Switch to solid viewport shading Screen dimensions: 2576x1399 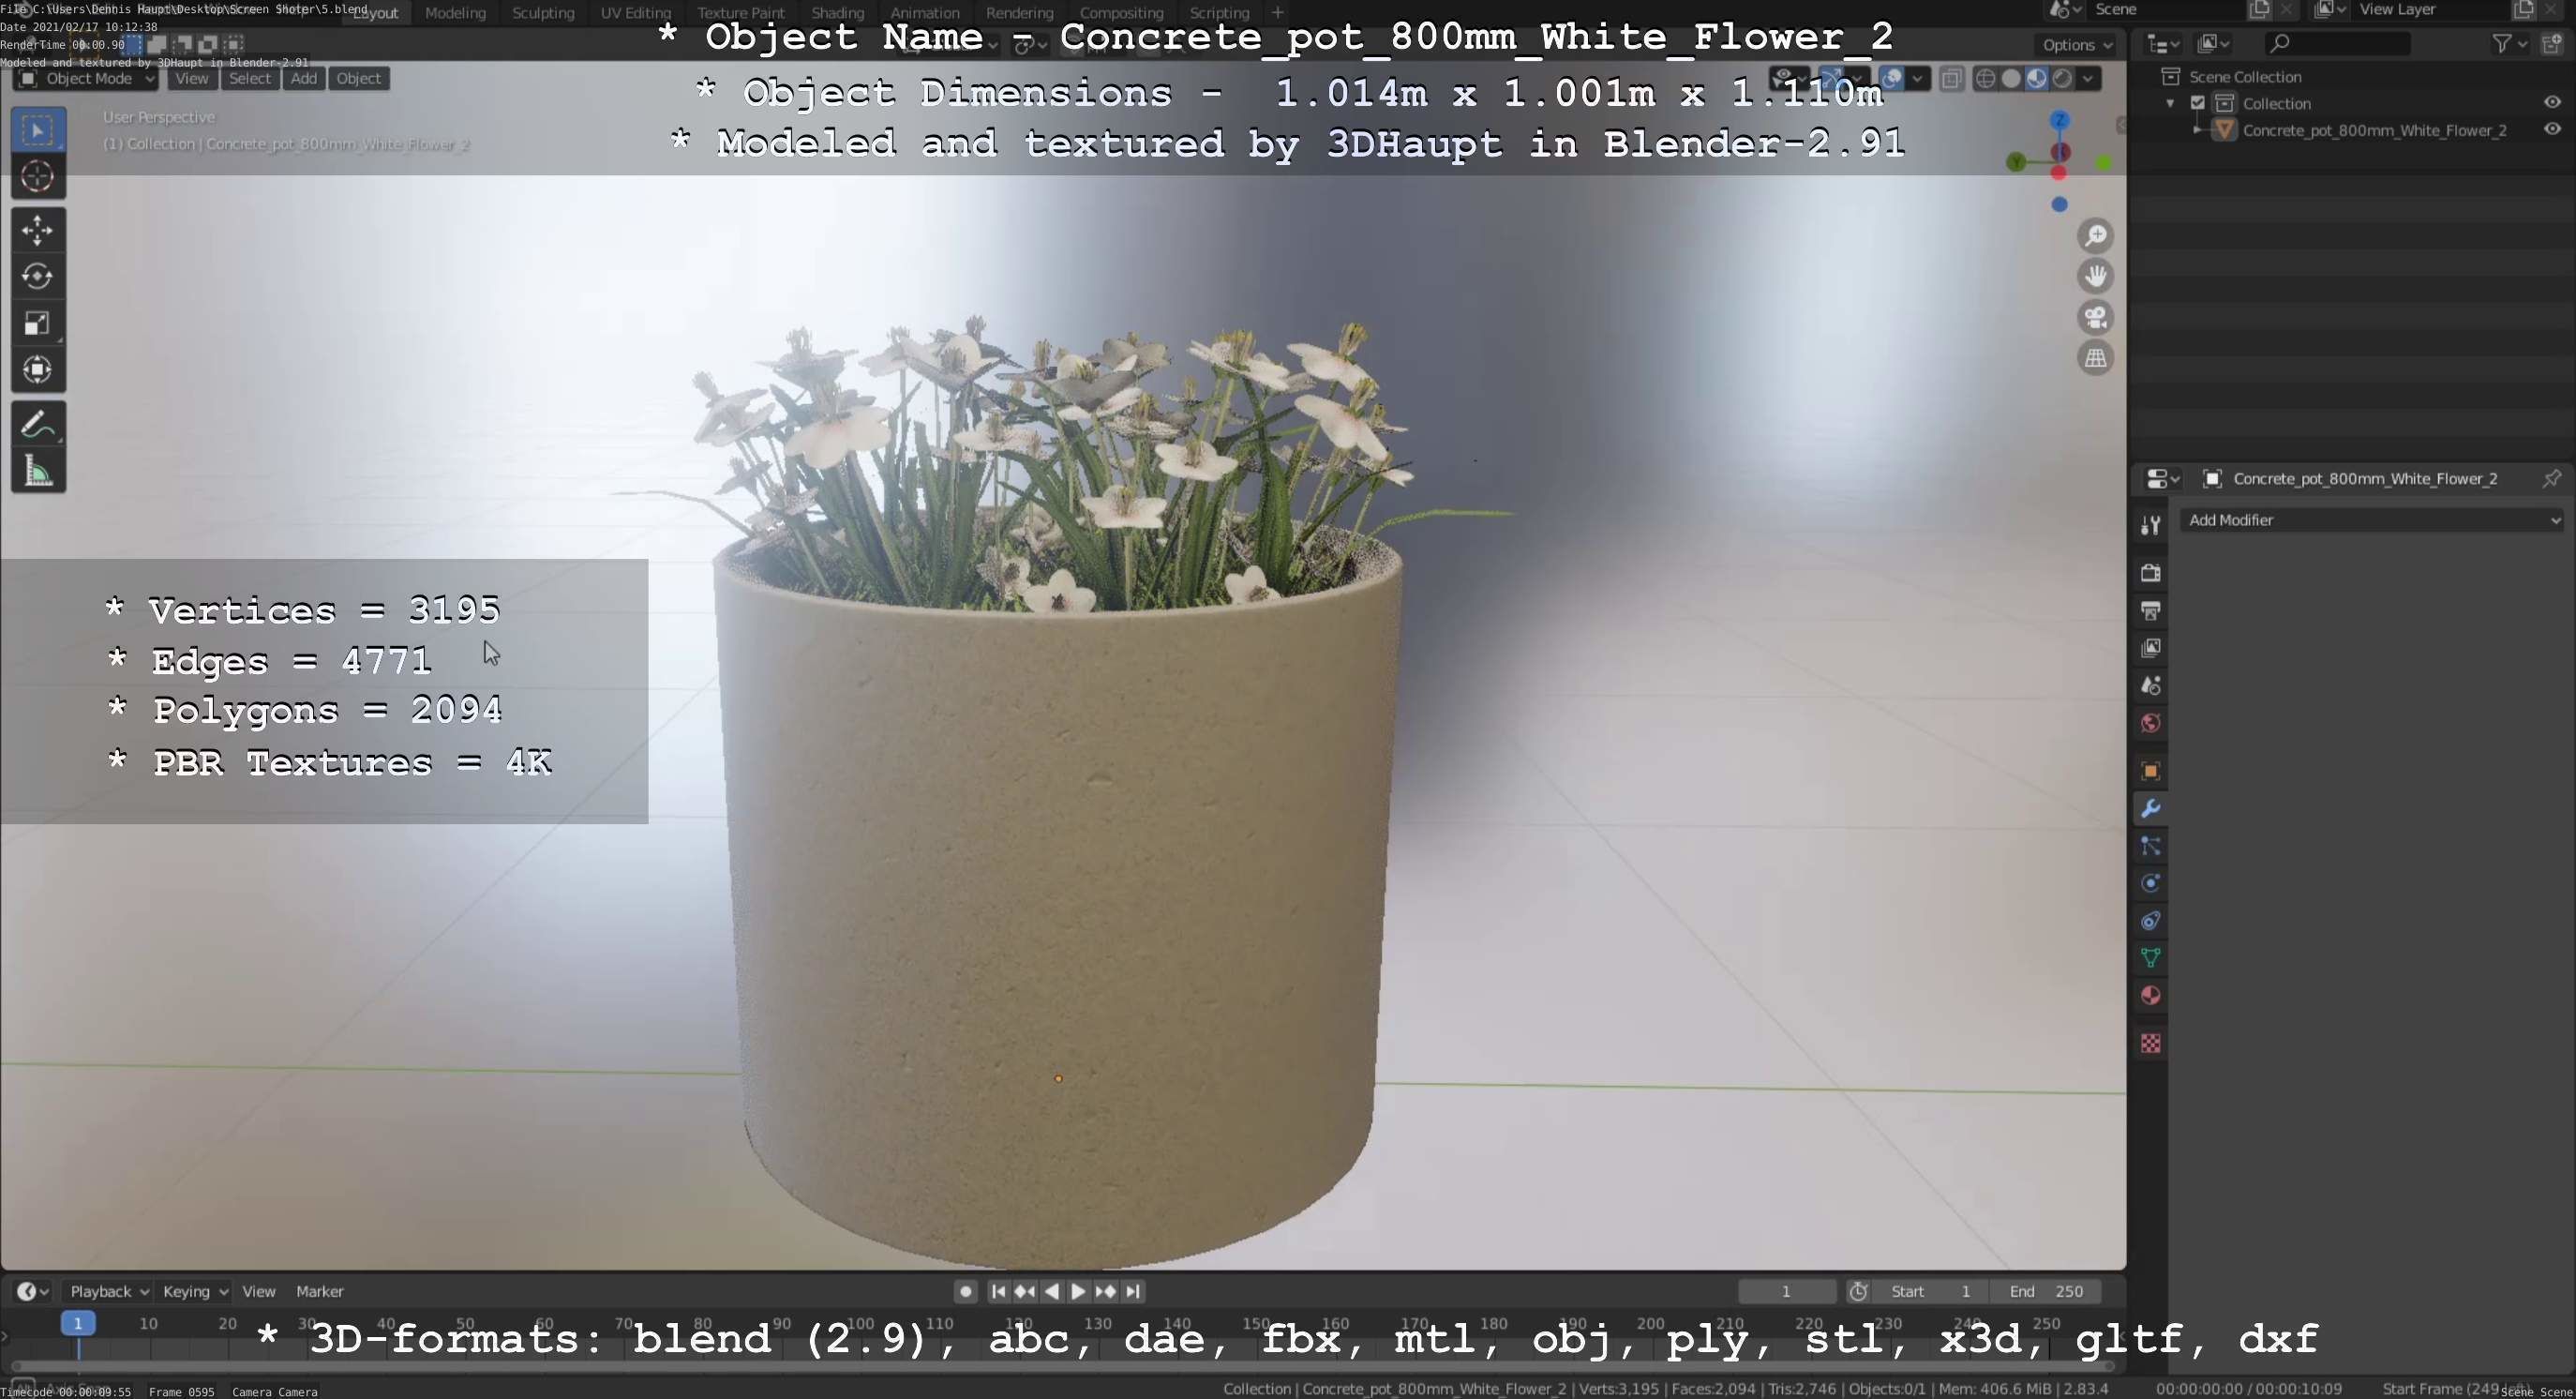2011,79
